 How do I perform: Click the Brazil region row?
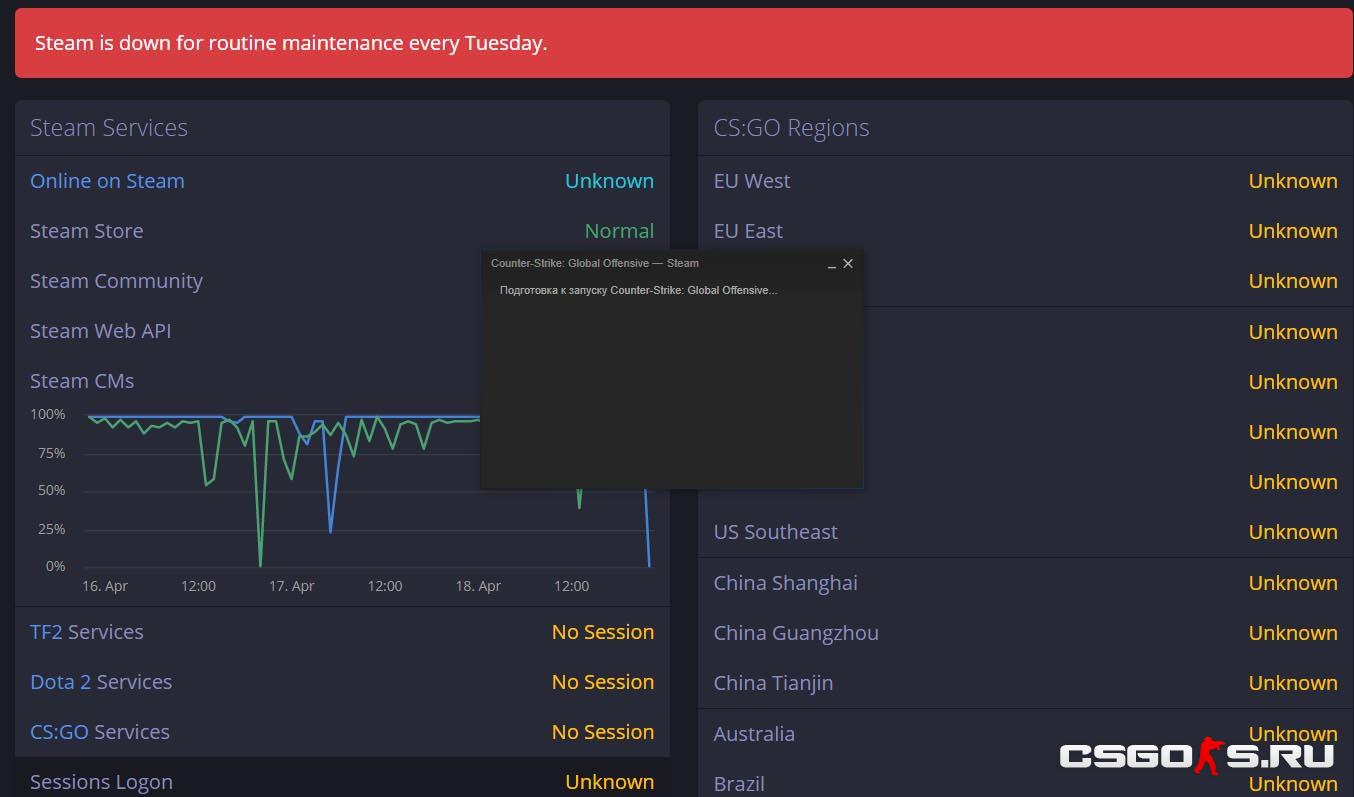coord(1025,780)
